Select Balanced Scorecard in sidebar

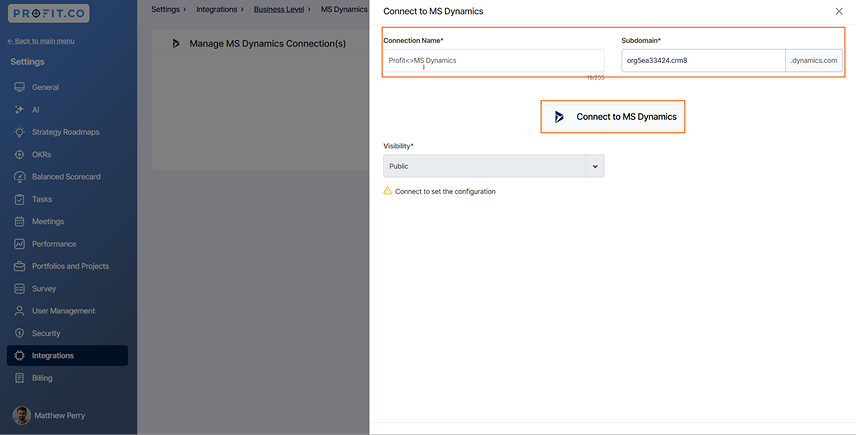pos(68,177)
